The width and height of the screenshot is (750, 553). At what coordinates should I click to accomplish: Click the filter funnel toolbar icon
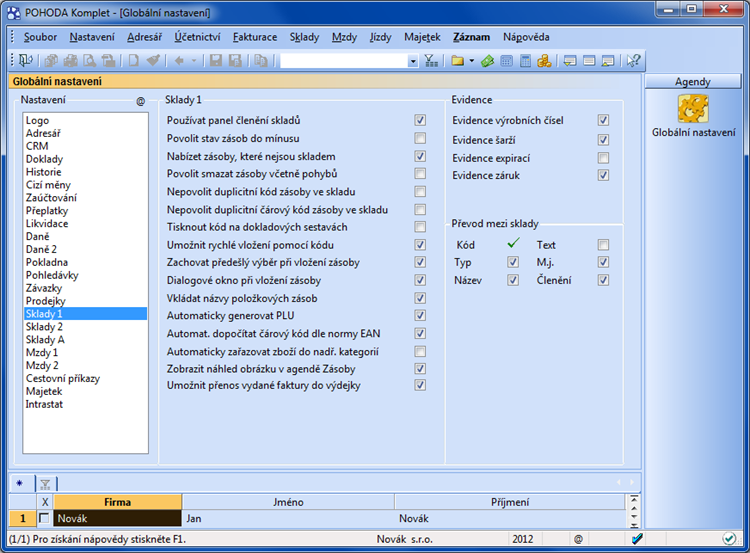(431, 60)
